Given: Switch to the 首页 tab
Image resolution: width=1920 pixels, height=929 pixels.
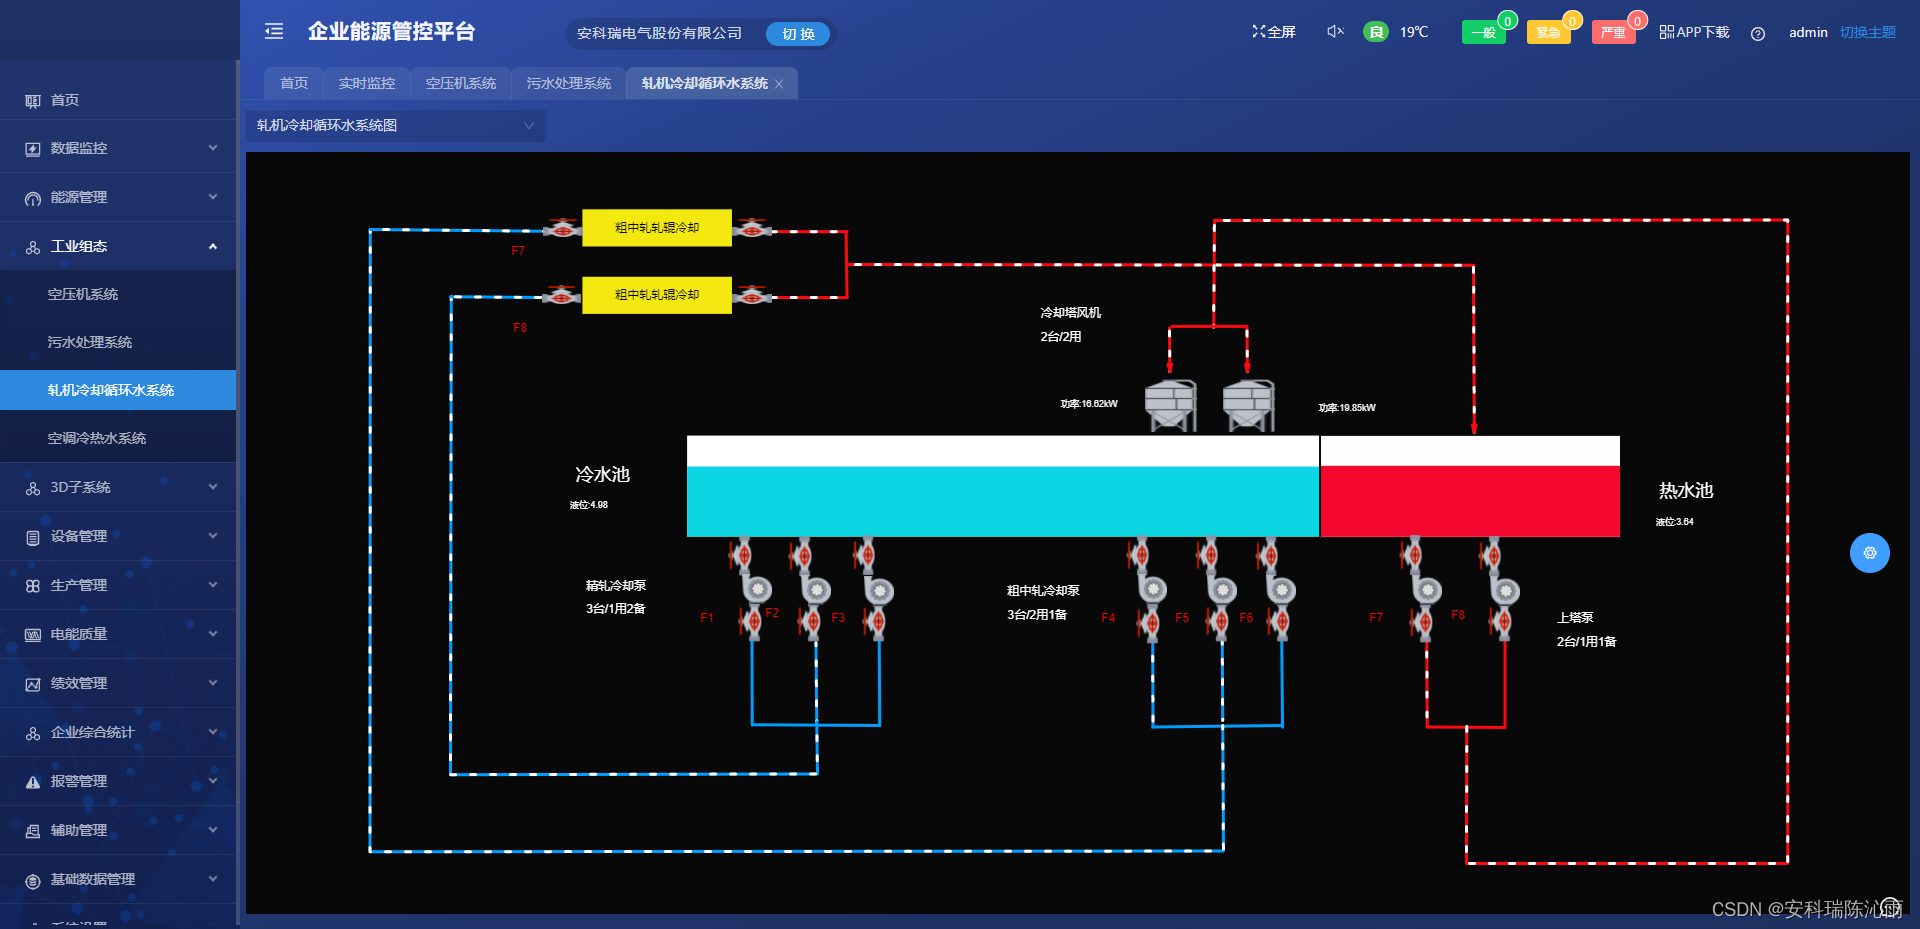Looking at the screenshot, I should (294, 83).
